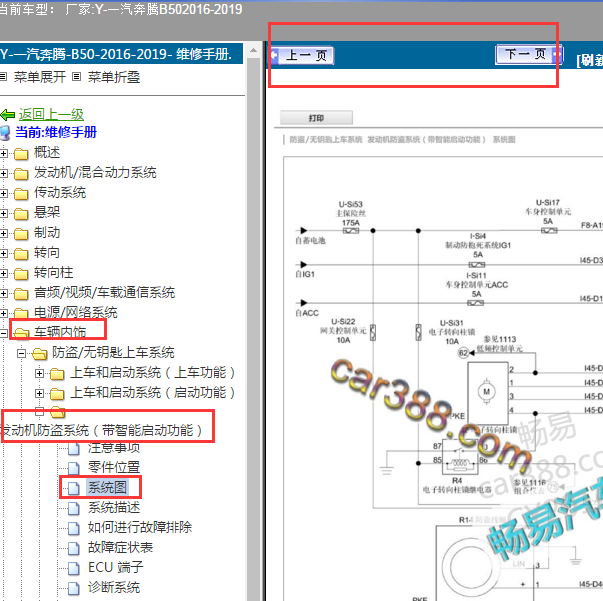Click the tree panel vertical scrollbar track
The width and height of the screenshot is (603, 601).
[253, 327]
